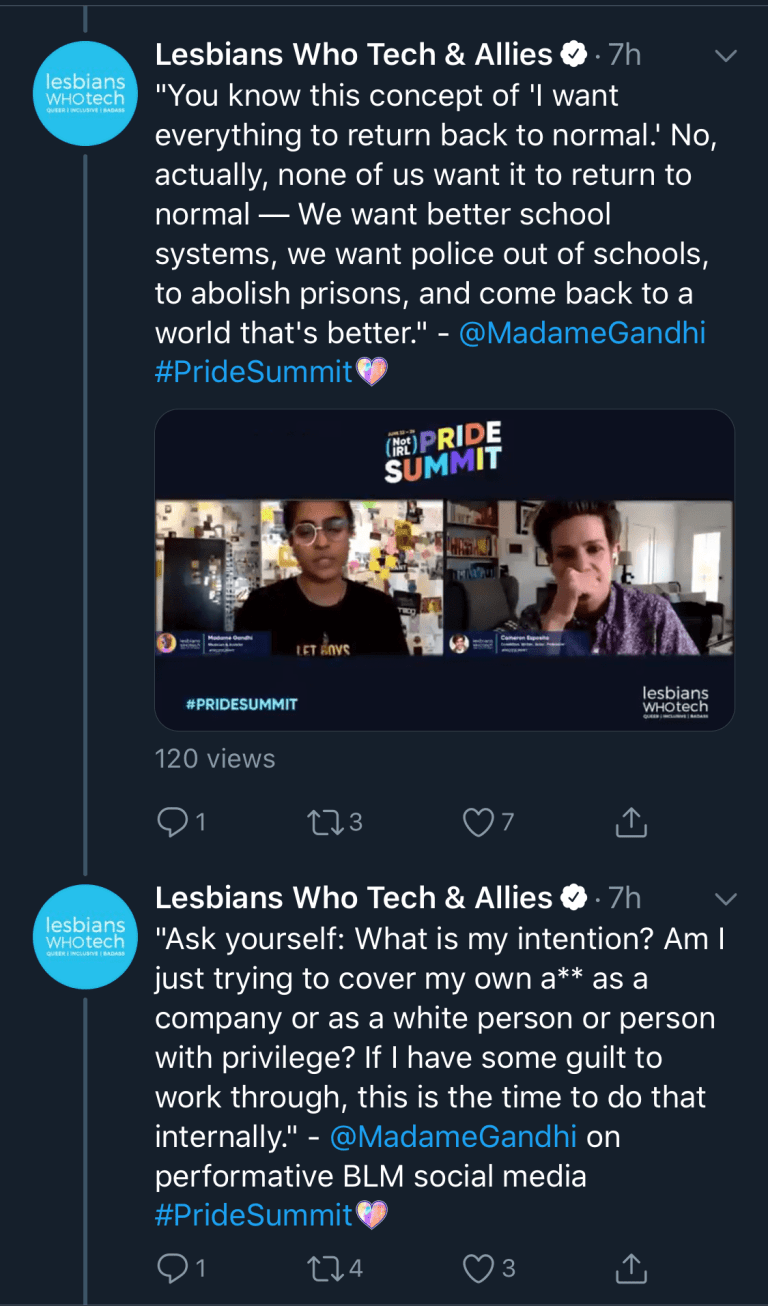Tap the second Lesbians Who Tech avatar
The height and width of the screenshot is (1306, 768).
85,935
